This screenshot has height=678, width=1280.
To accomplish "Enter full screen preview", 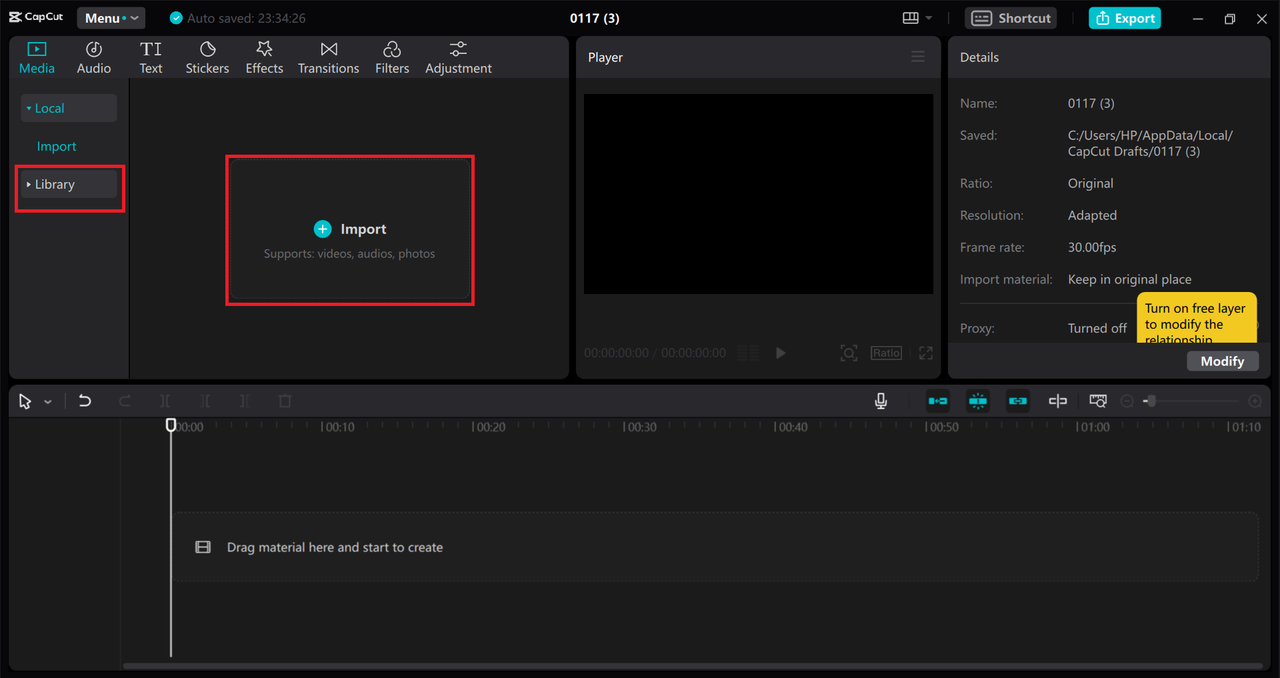I will point(926,353).
